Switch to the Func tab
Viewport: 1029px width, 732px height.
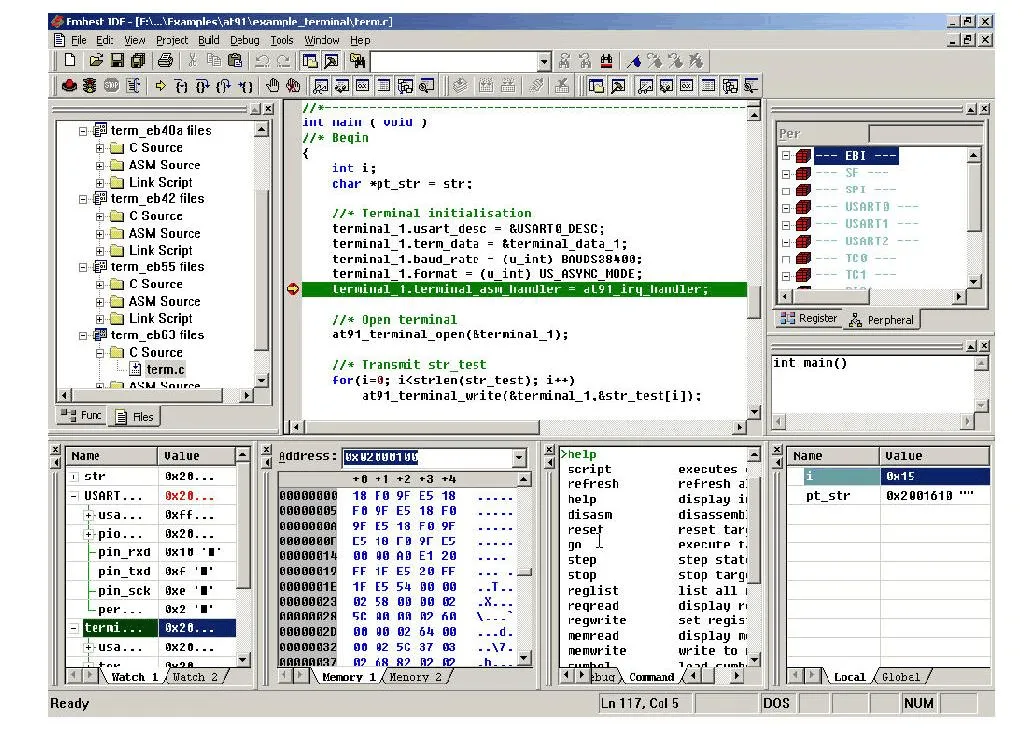tap(82, 416)
